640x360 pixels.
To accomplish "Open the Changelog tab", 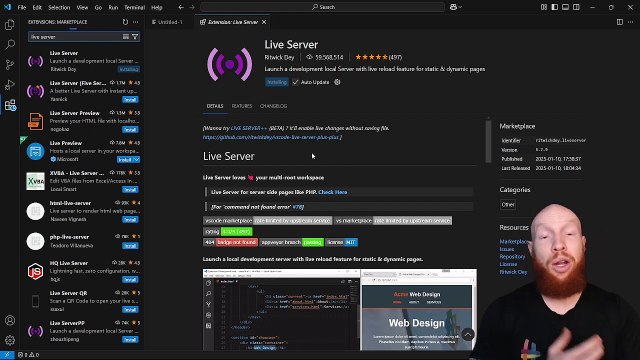I will pyautogui.click(x=273, y=106).
